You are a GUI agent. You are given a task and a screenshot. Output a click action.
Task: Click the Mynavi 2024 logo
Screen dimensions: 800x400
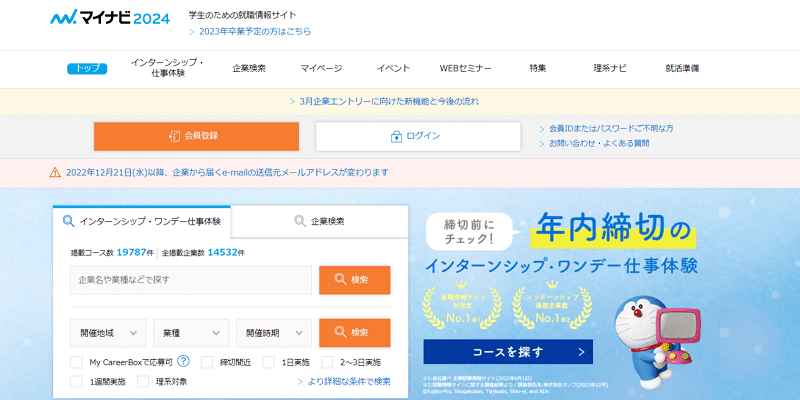(x=110, y=18)
